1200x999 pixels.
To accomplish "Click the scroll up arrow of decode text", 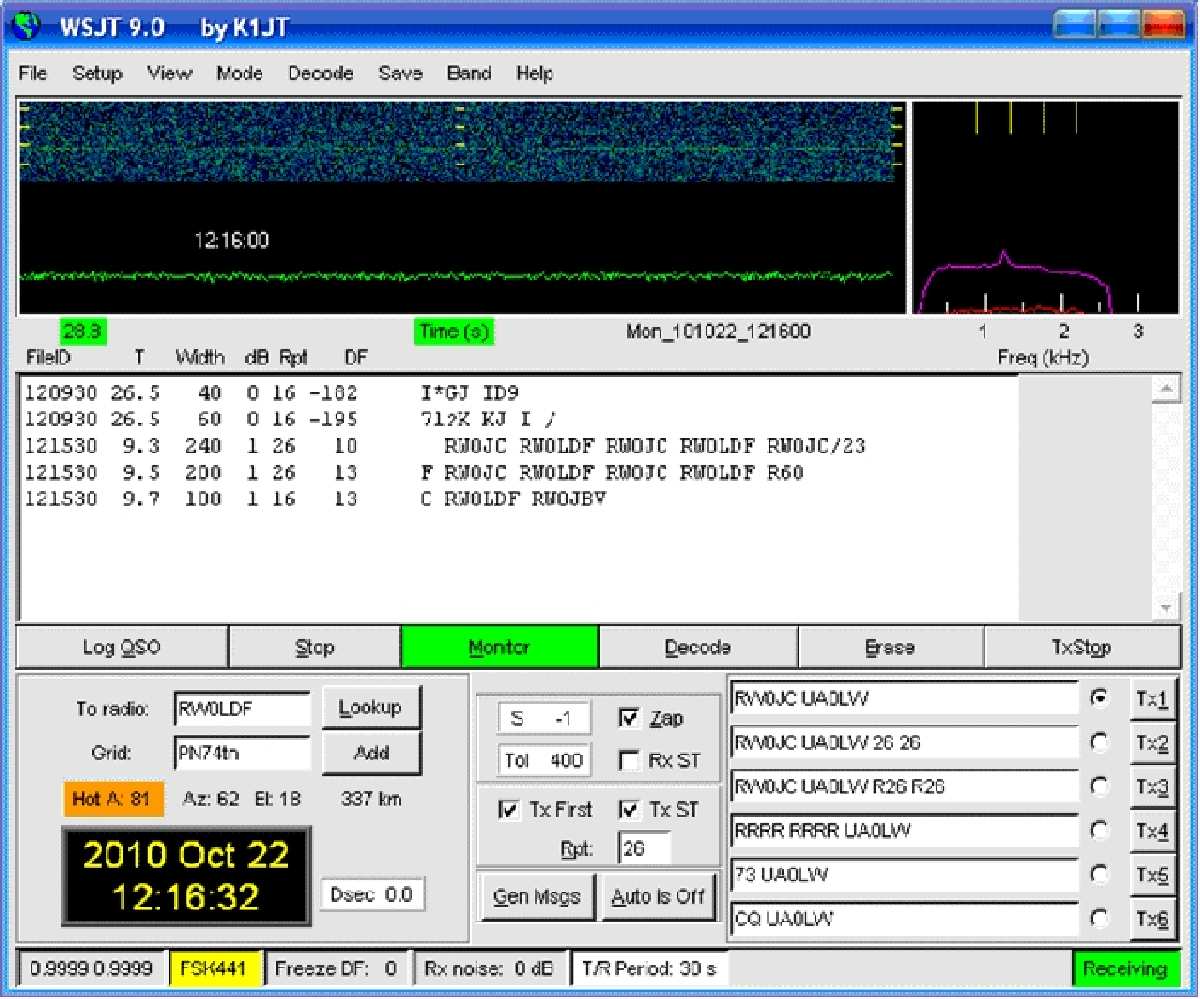I will (x=1166, y=390).
